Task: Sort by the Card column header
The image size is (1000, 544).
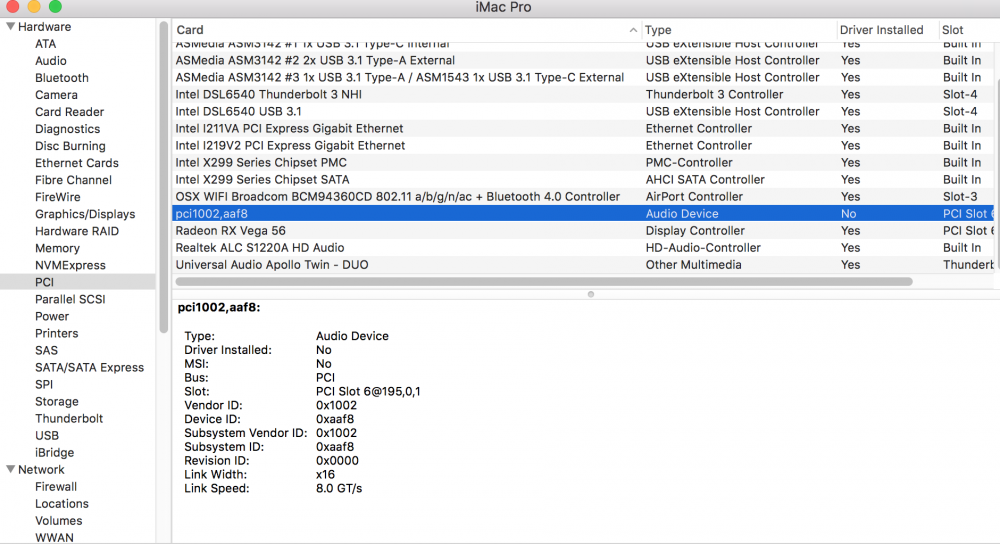Action: tap(190, 30)
